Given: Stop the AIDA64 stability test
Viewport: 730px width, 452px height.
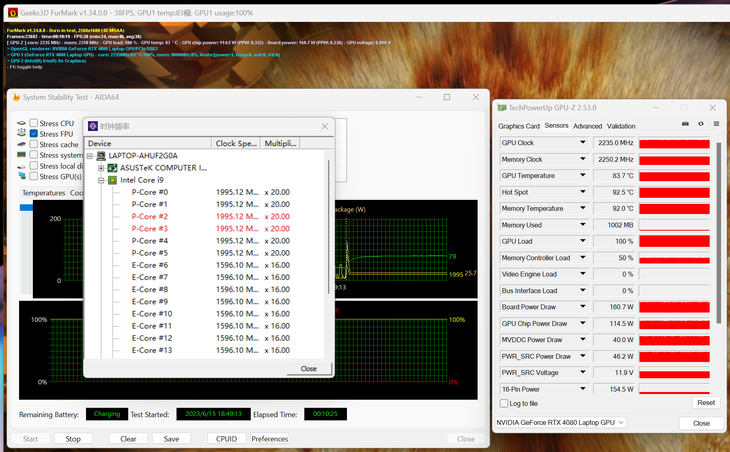Looking at the screenshot, I should coord(73,439).
